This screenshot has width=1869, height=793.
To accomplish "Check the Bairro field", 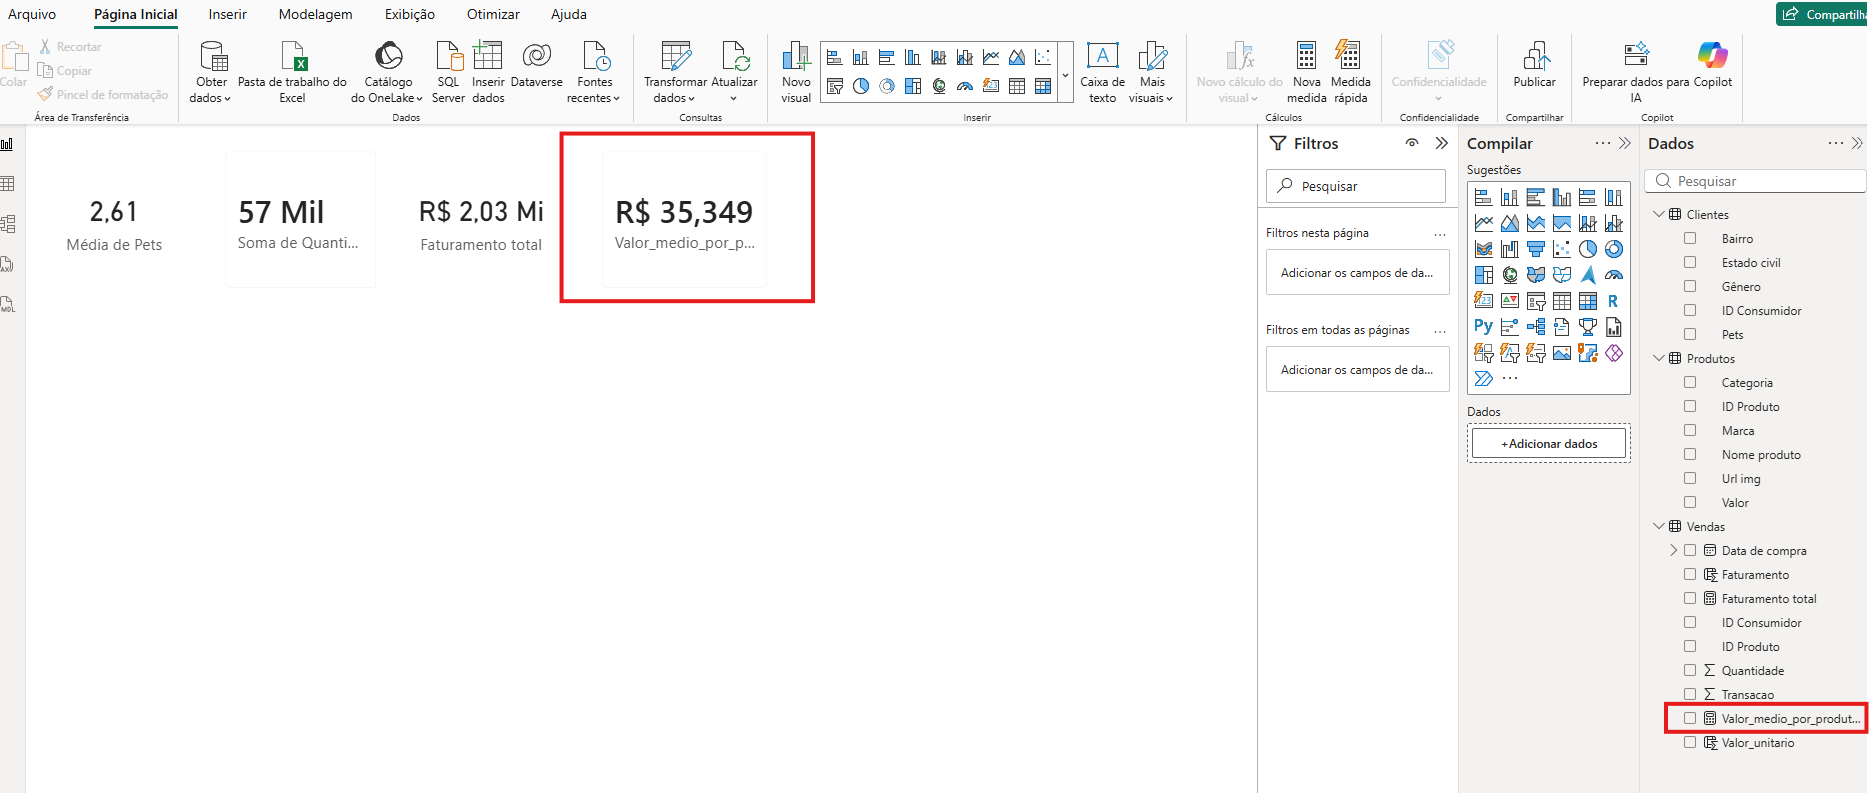I will pyautogui.click(x=1690, y=238).
